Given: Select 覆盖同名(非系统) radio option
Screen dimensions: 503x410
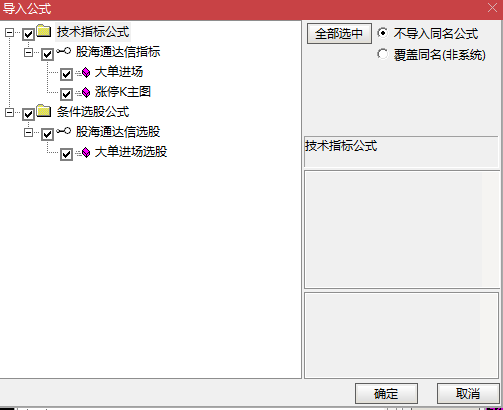Looking at the screenshot, I should coord(383,54).
